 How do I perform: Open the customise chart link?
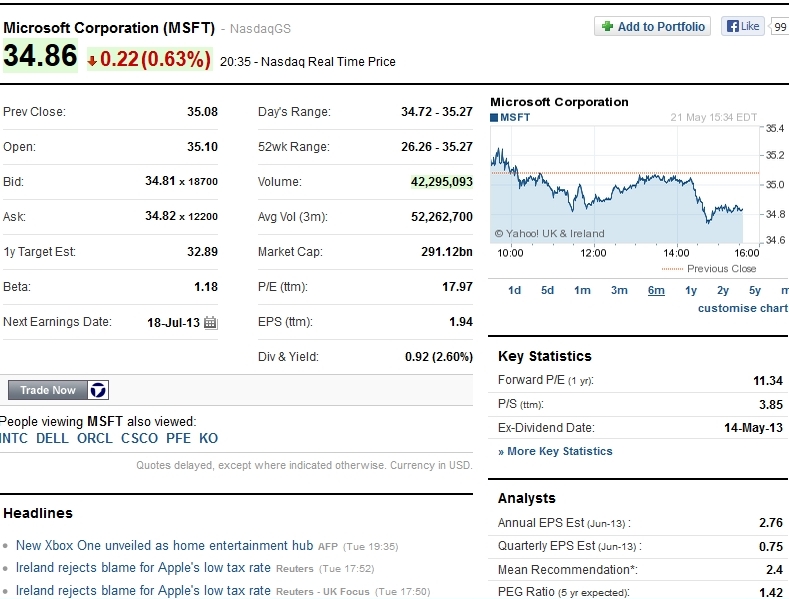[x=743, y=308]
